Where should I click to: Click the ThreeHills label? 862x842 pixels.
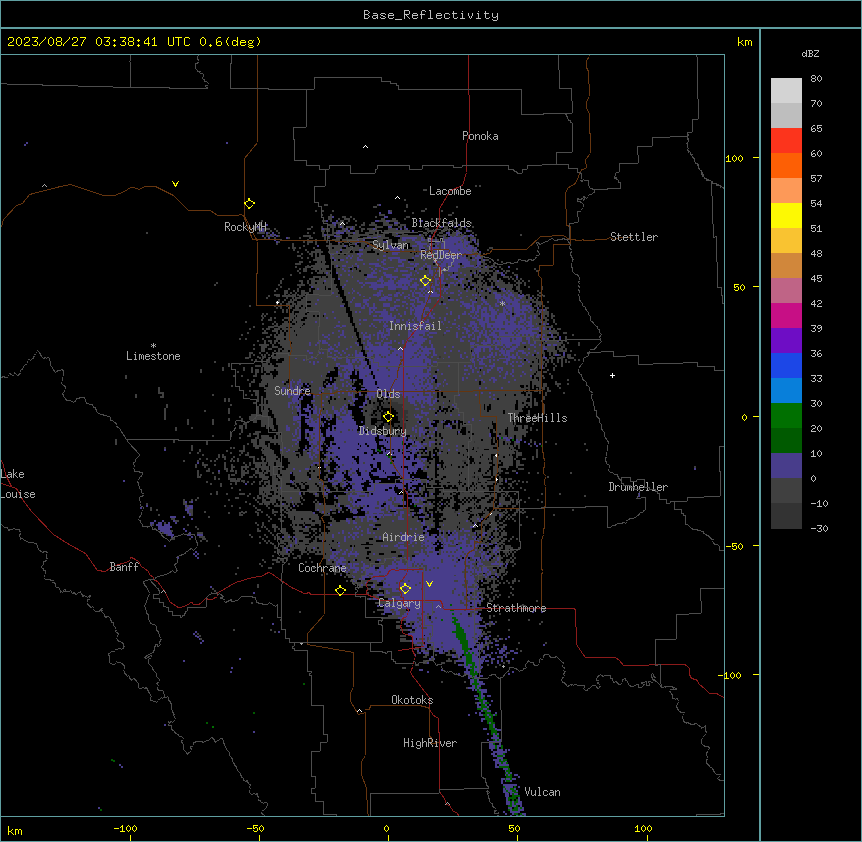click(537, 418)
